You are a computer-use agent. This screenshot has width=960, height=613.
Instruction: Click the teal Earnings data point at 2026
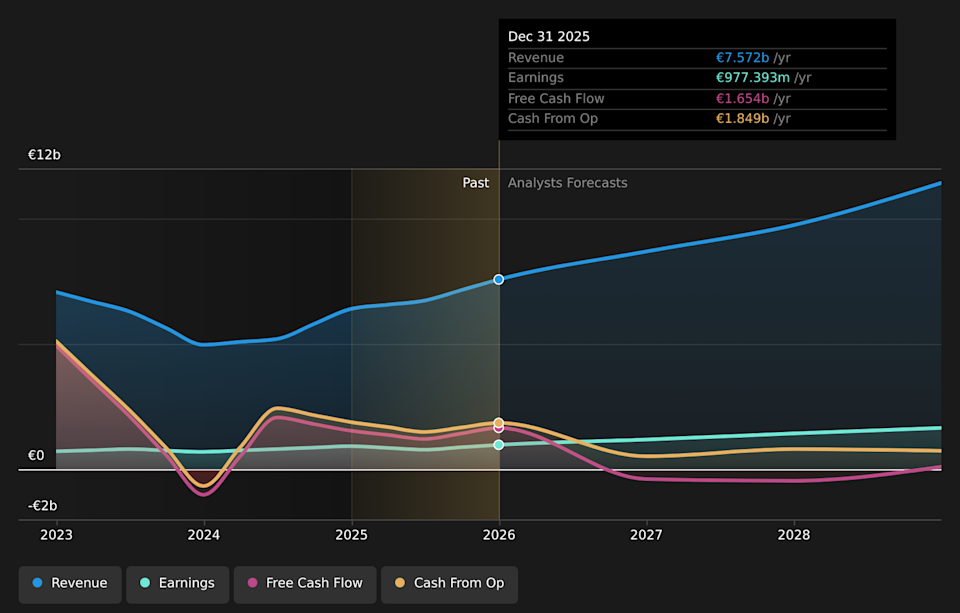pyautogui.click(x=499, y=445)
